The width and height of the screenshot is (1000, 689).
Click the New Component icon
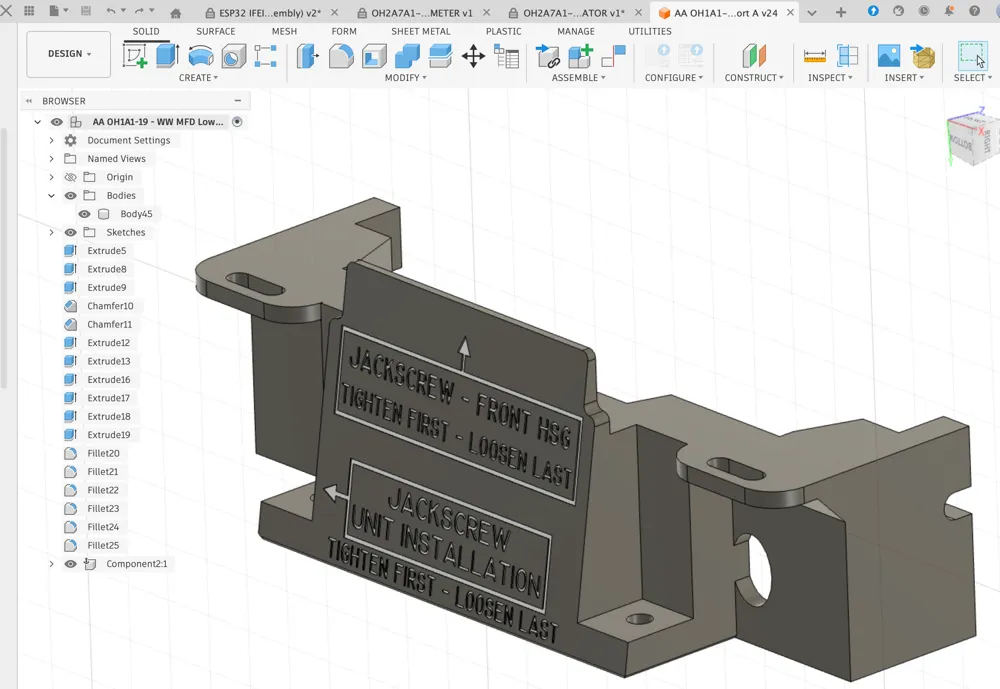click(580, 56)
